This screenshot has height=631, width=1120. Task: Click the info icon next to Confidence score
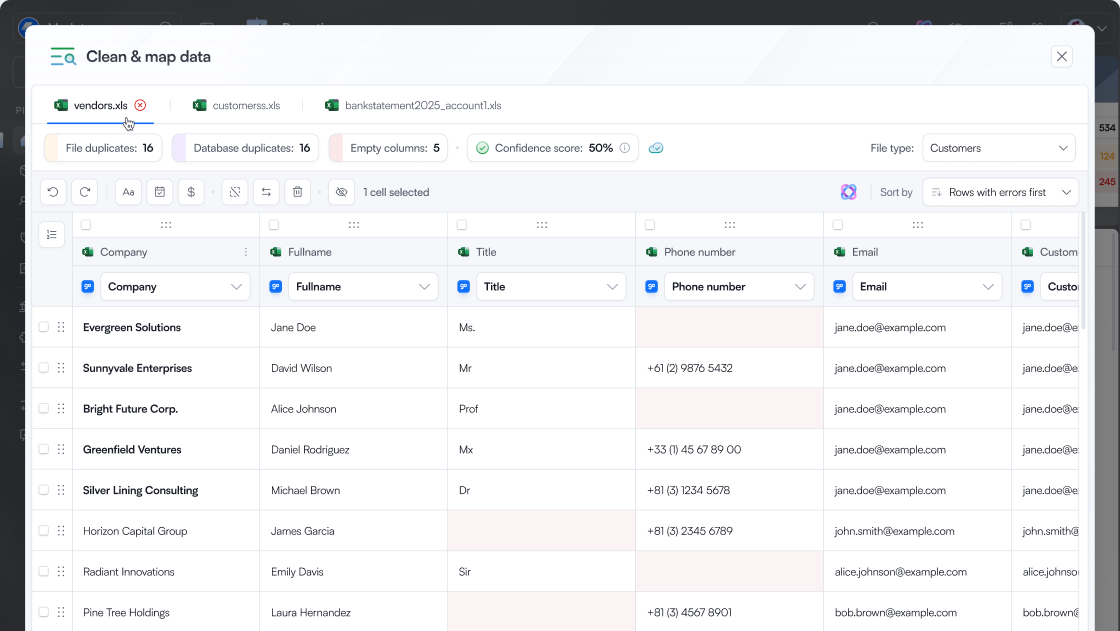pos(625,148)
